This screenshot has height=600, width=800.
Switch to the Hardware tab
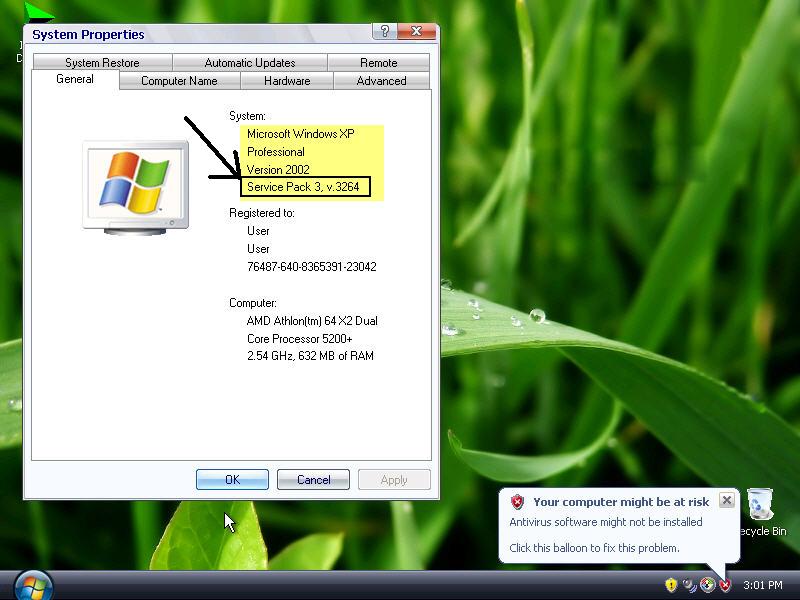[286, 81]
